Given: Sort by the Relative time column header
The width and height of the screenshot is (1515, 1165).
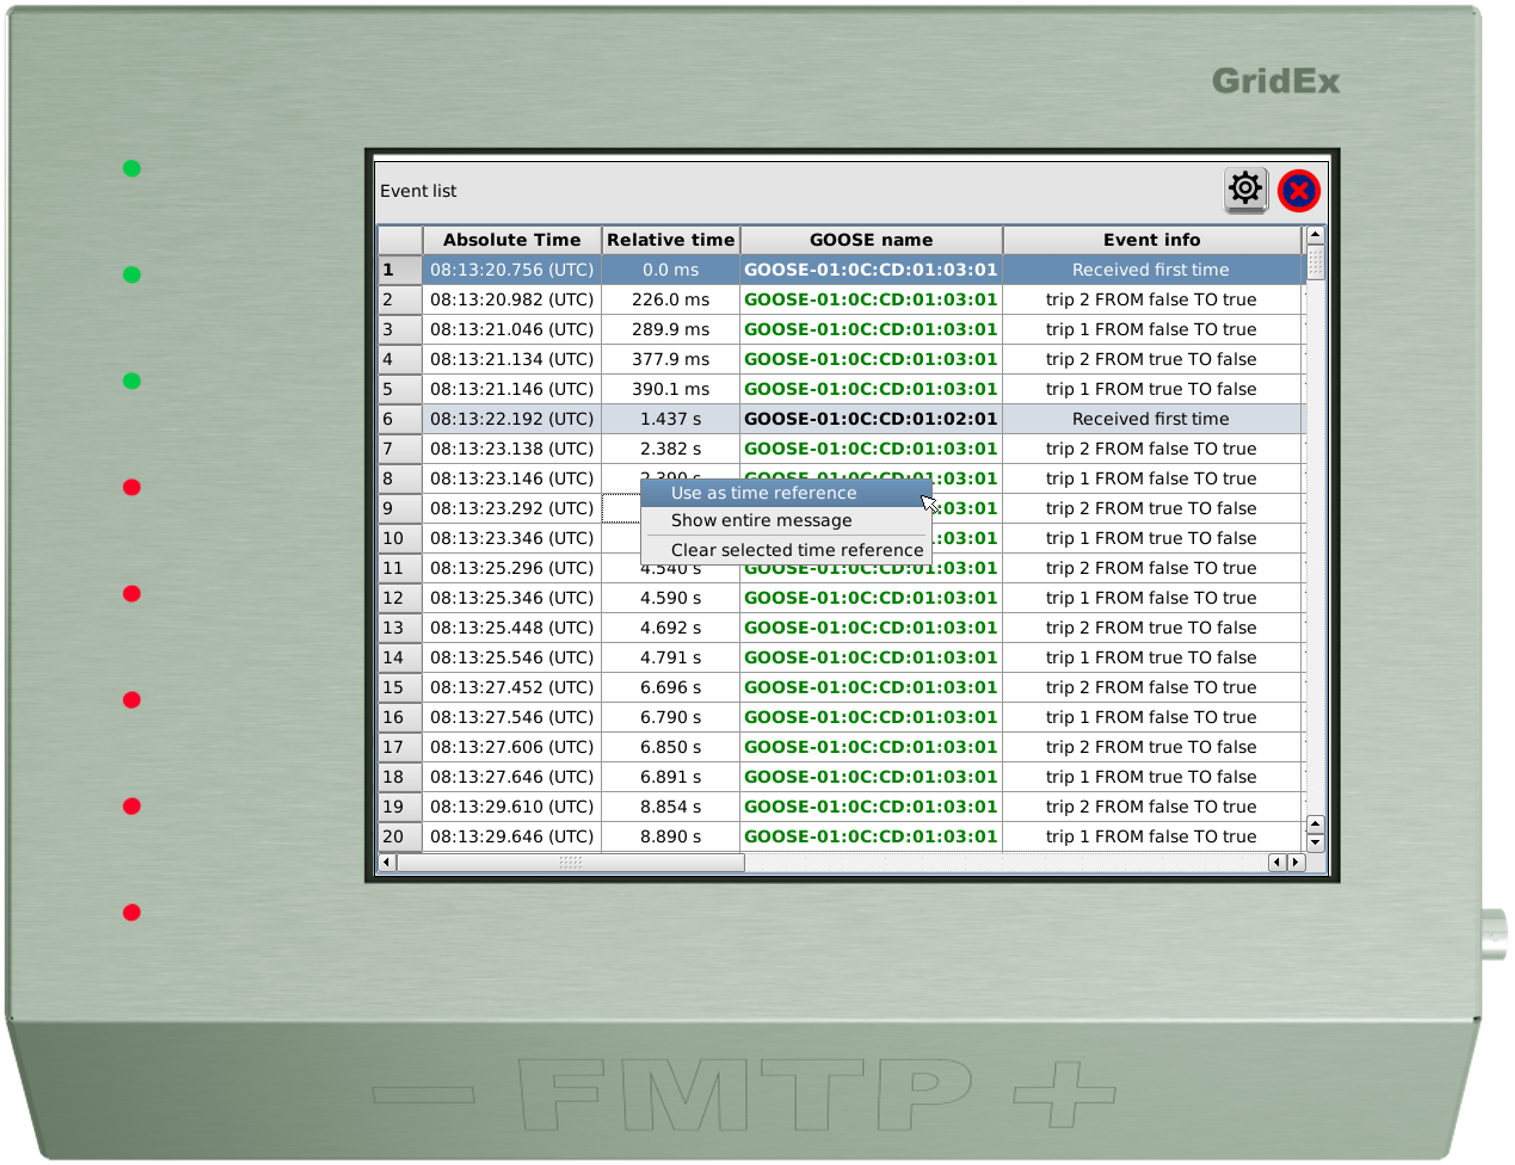Looking at the screenshot, I should 669,240.
